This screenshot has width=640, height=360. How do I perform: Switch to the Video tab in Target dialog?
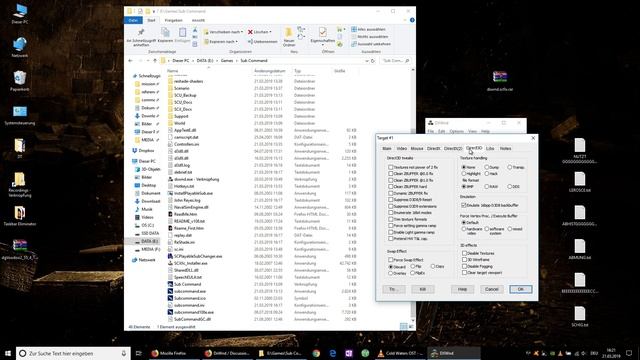[402, 149]
